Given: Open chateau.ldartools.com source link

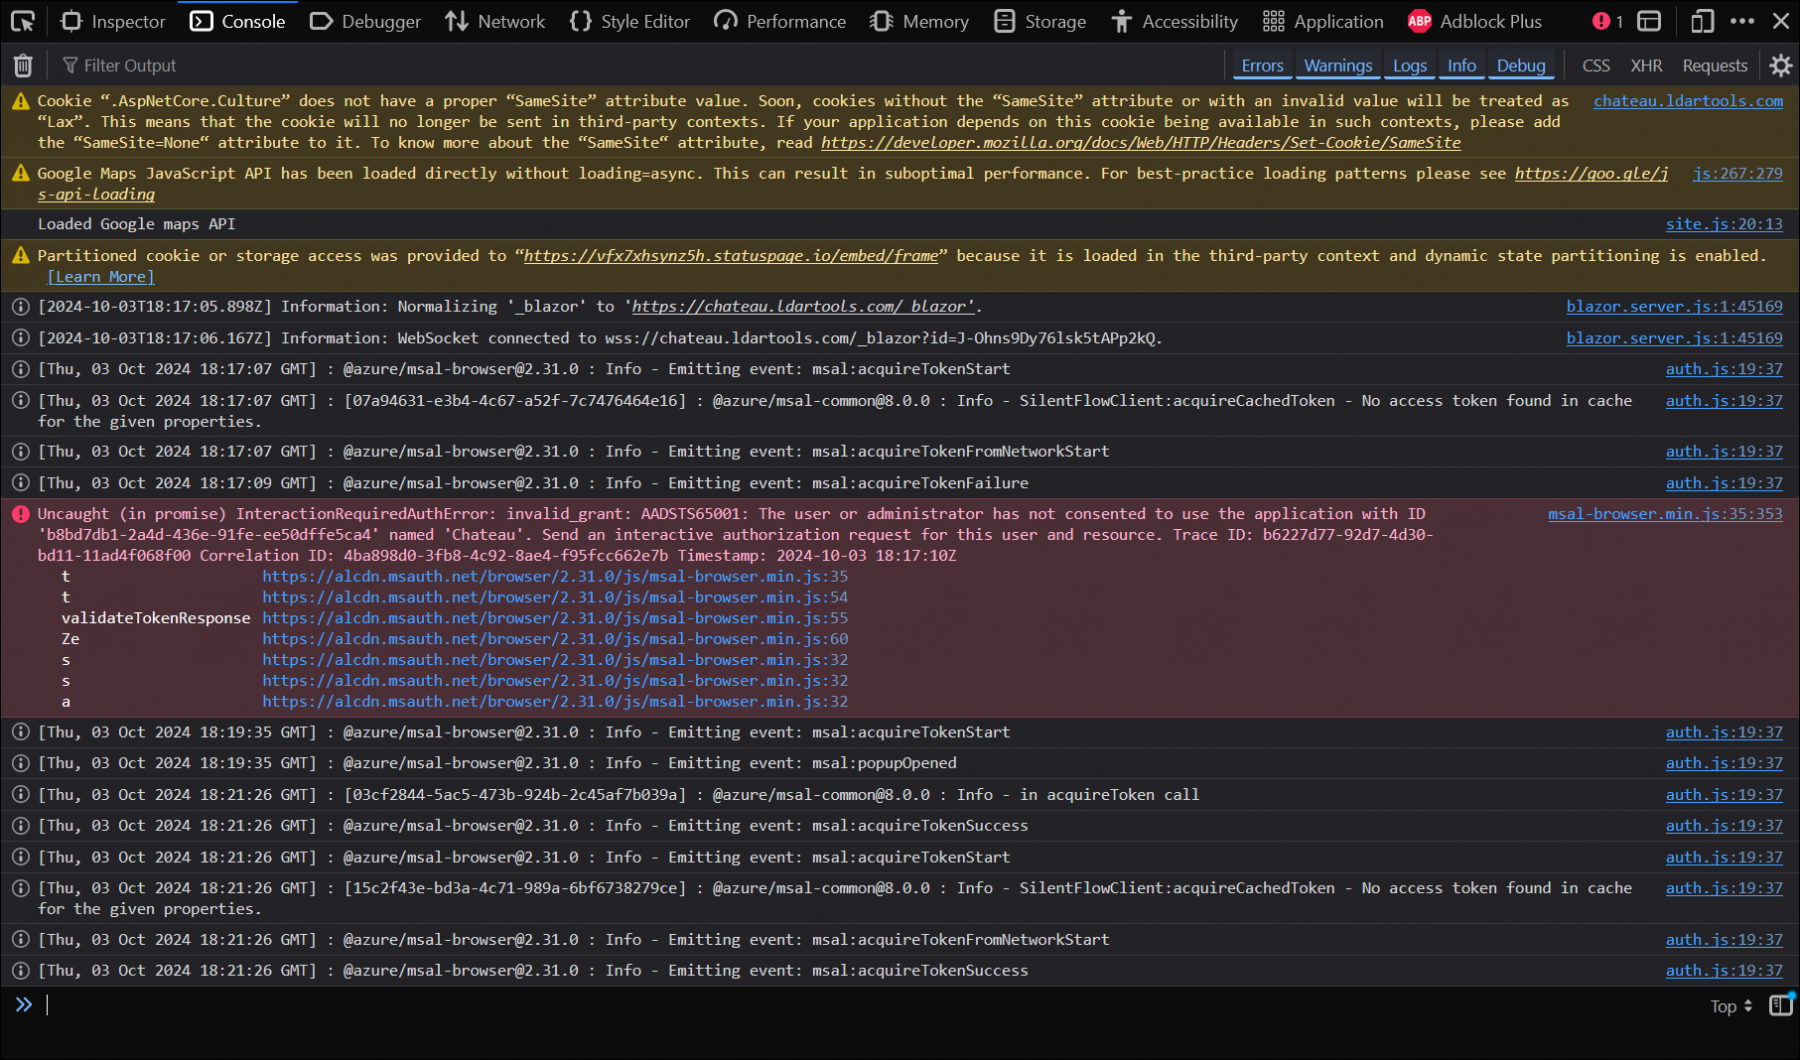Looking at the screenshot, I should [x=1688, y=101].
